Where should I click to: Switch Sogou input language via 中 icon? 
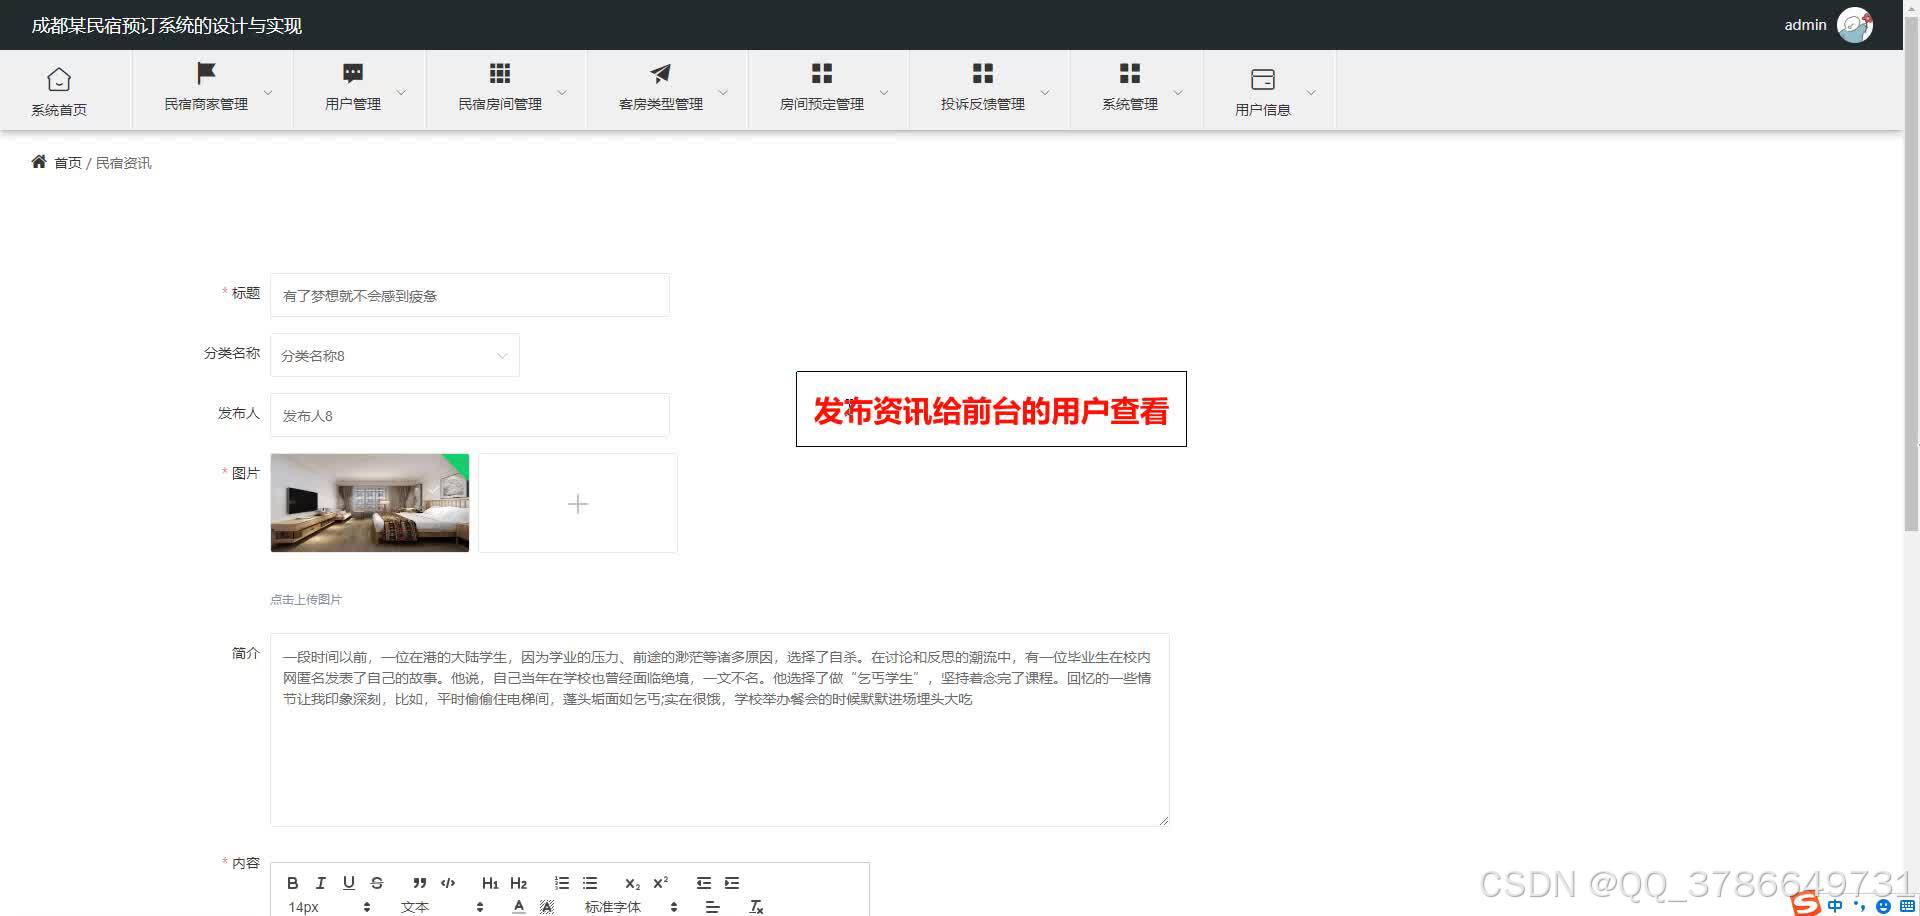pyautogui.click(x=1835, y=906)
